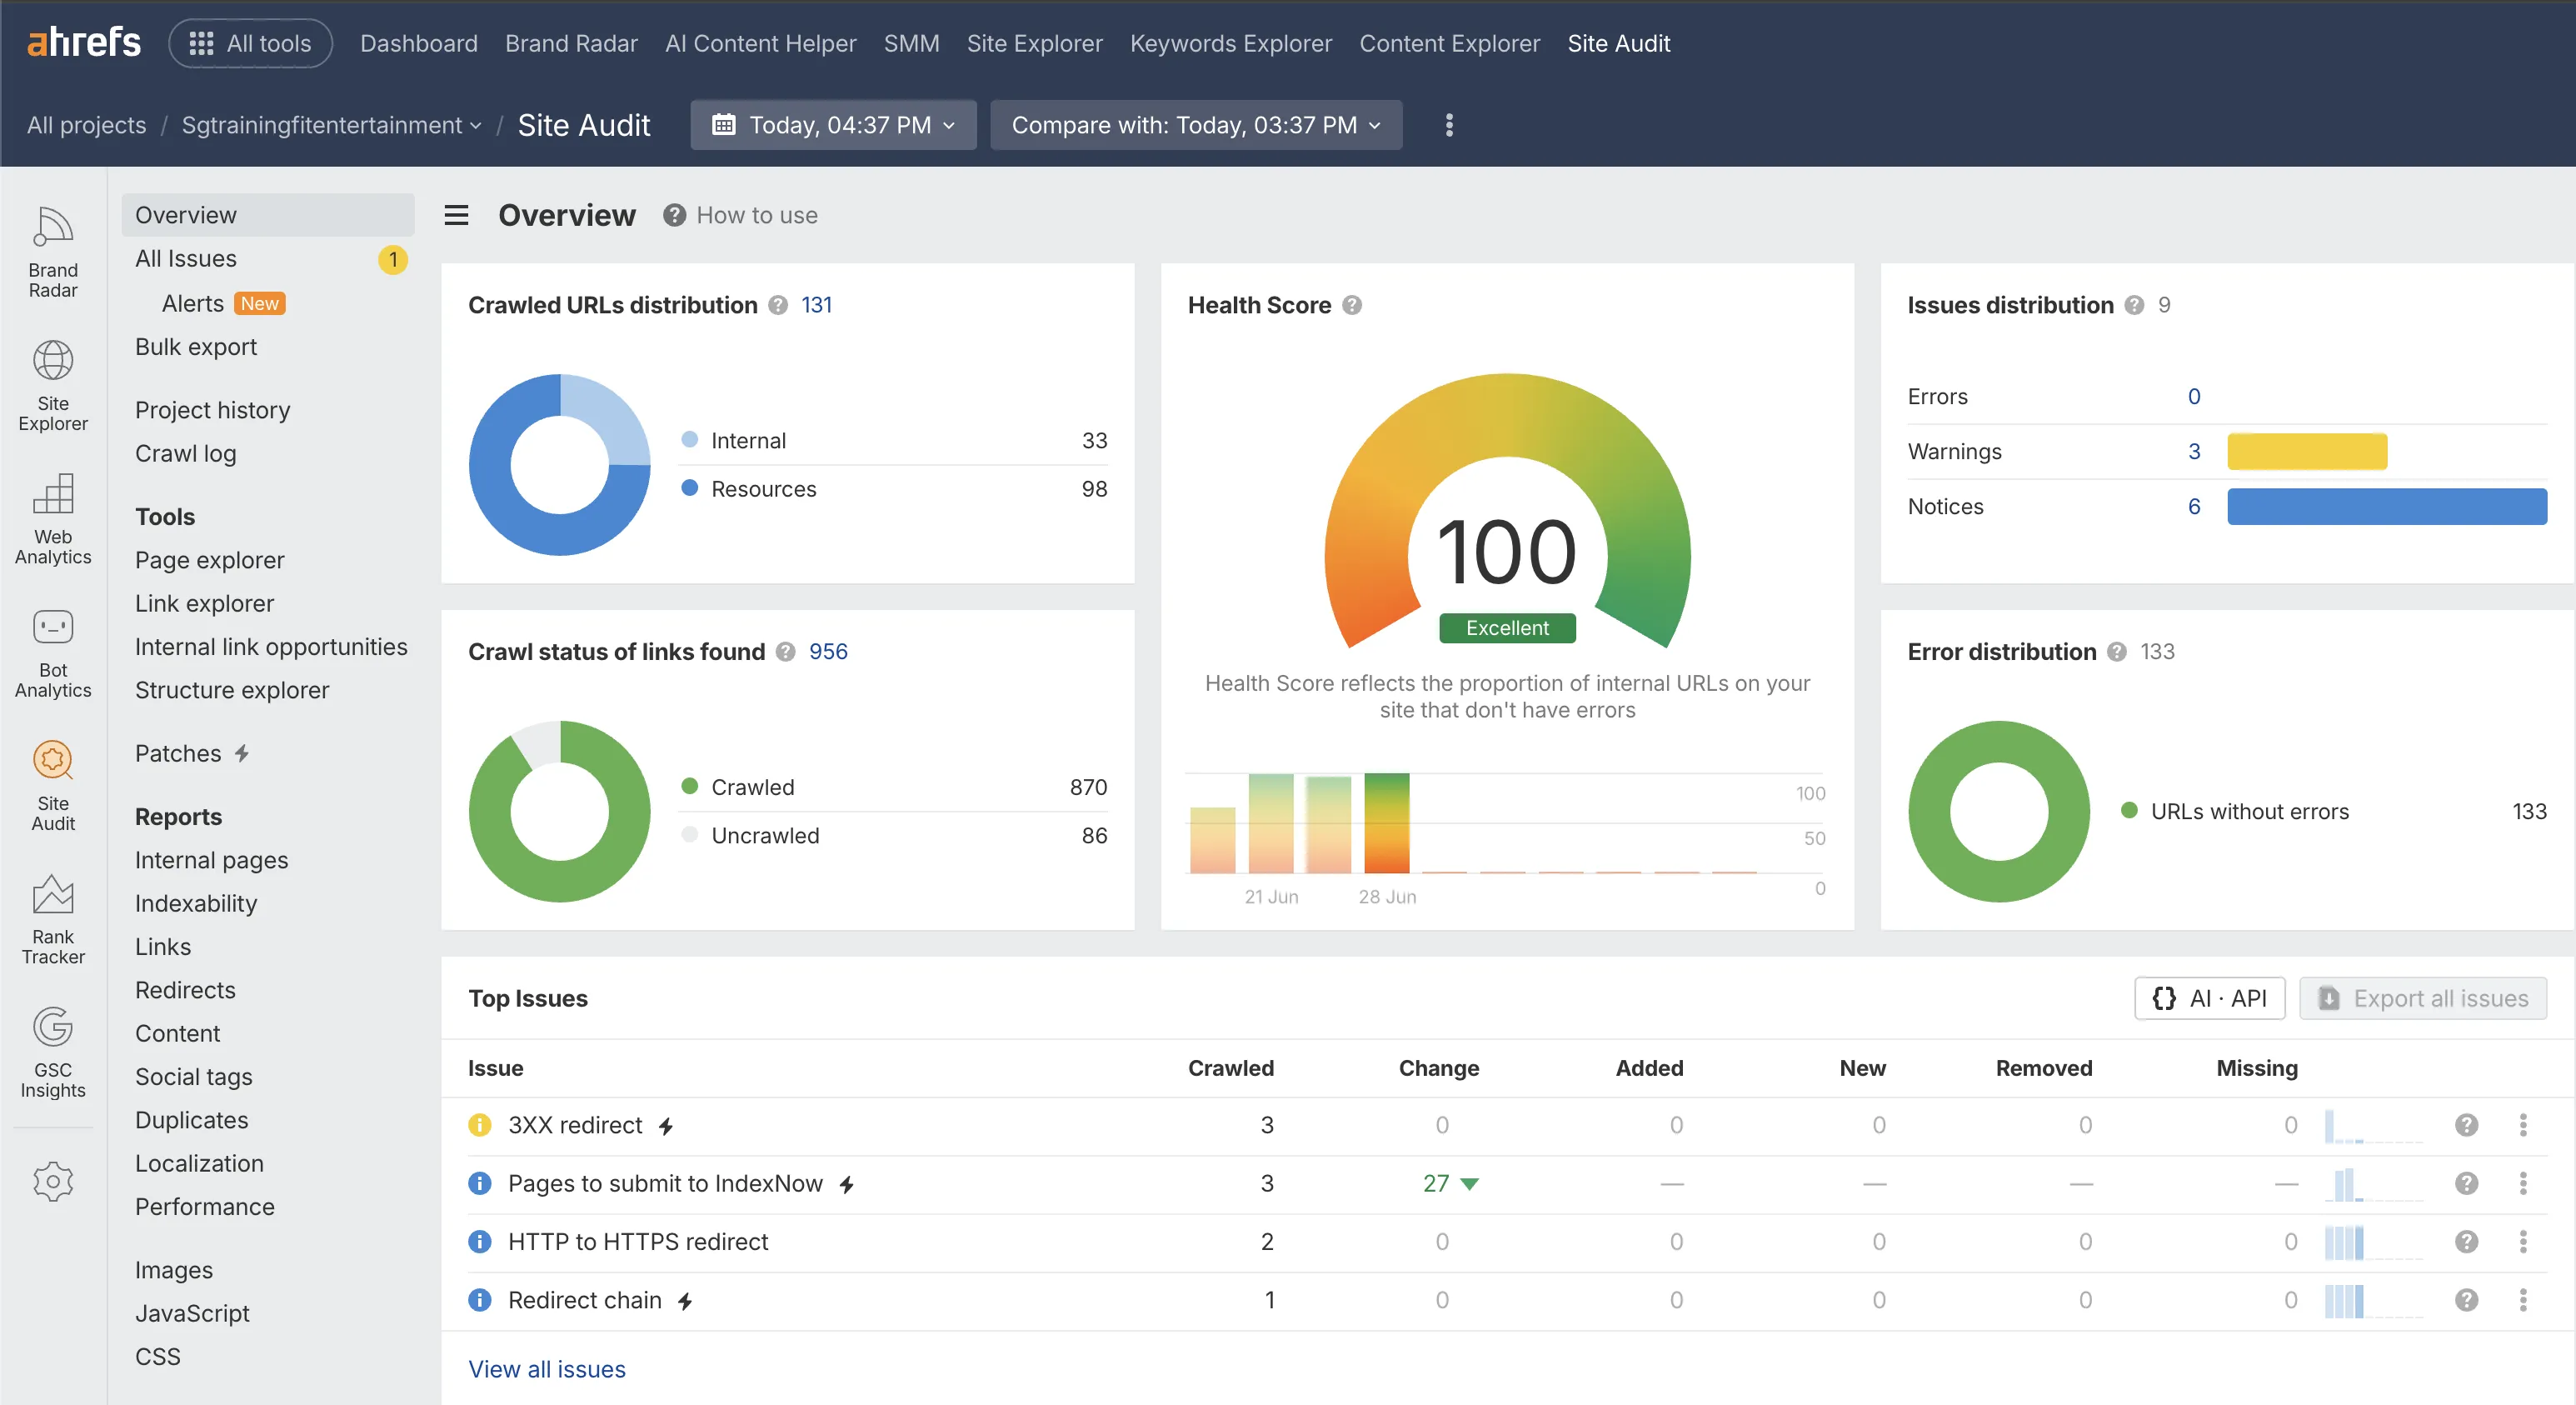This screenshot has width=2576, height=1405.
Task: Open GSC Insights sidebar icon
Action: [53, 1052]
